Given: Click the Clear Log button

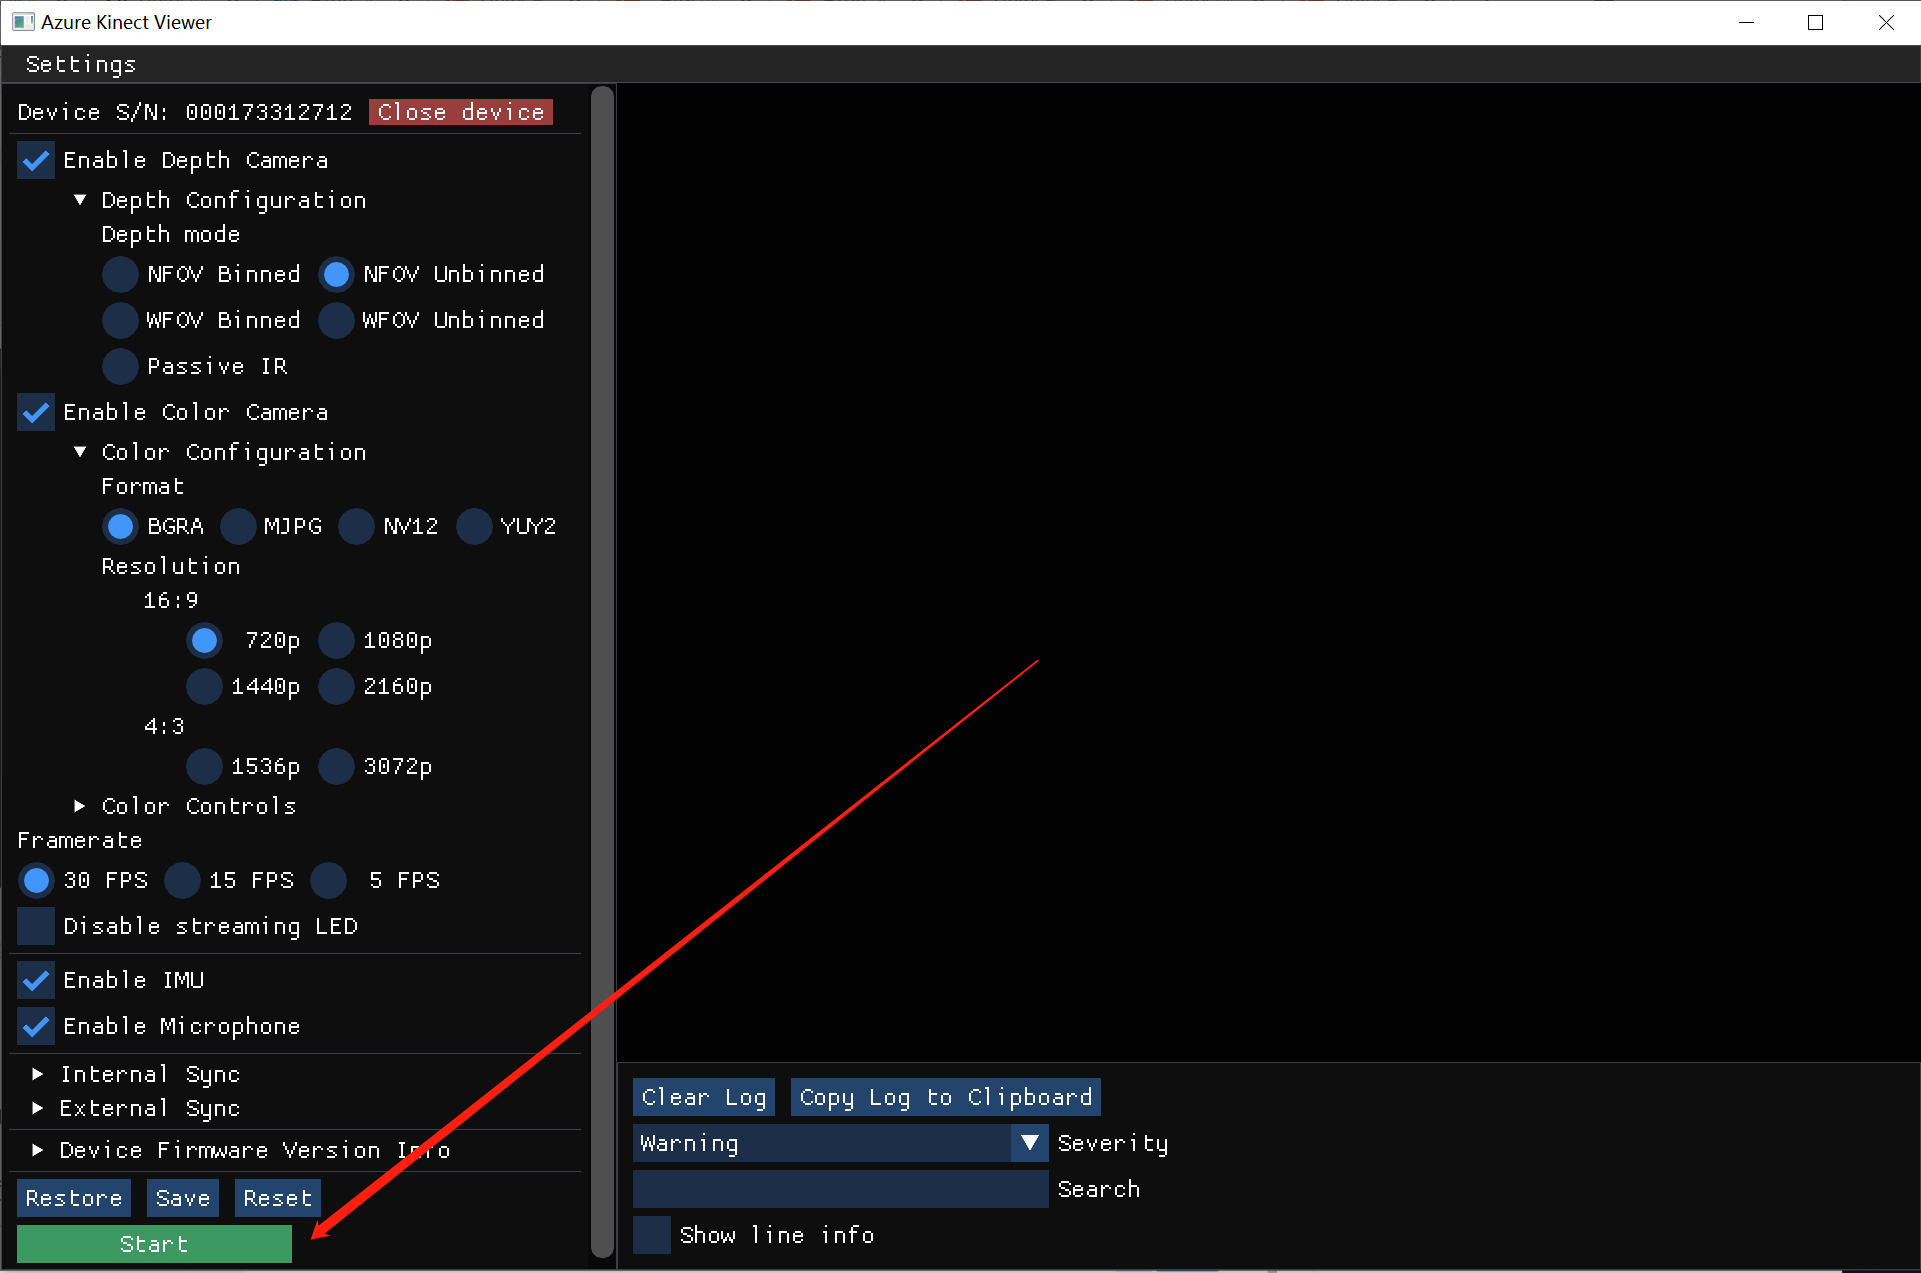Looking at the screenshot, I should (703, 1097).
